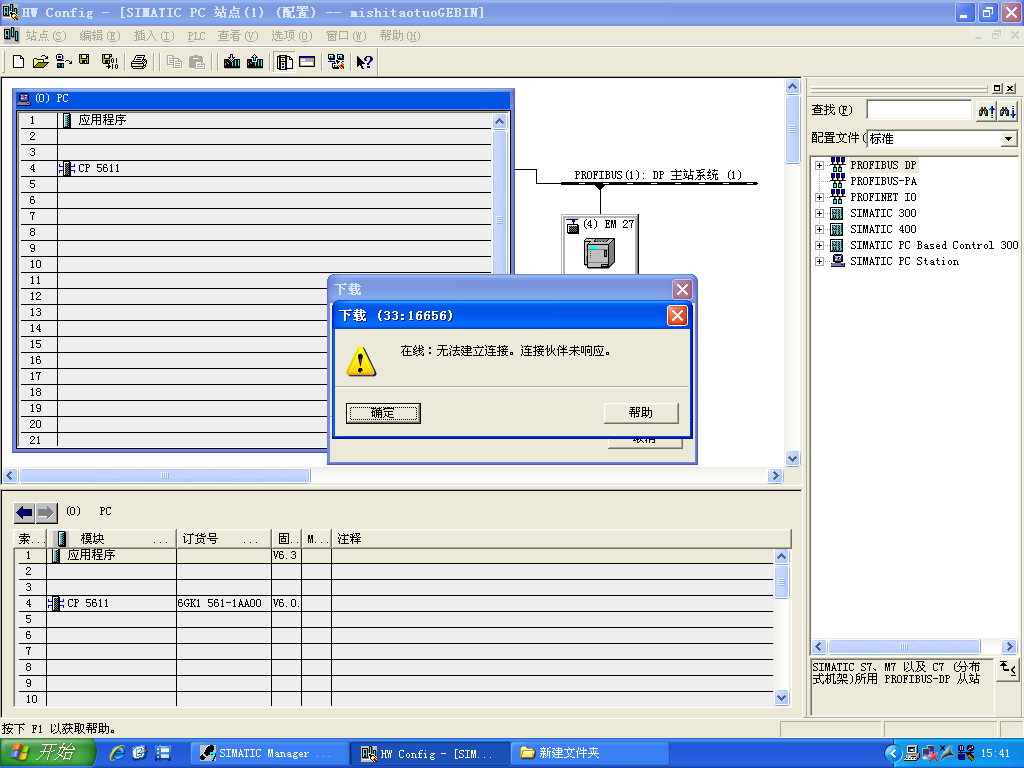Click HW Config document icon in menu bar

coord(11,35)
